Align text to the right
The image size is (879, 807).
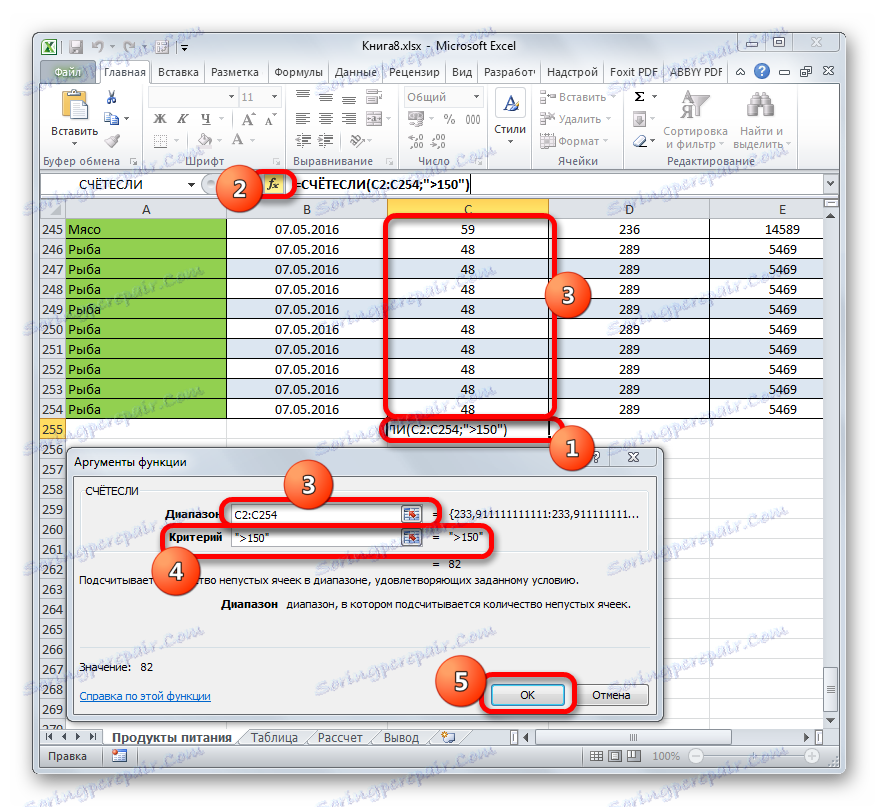click(x=349, y=119)
